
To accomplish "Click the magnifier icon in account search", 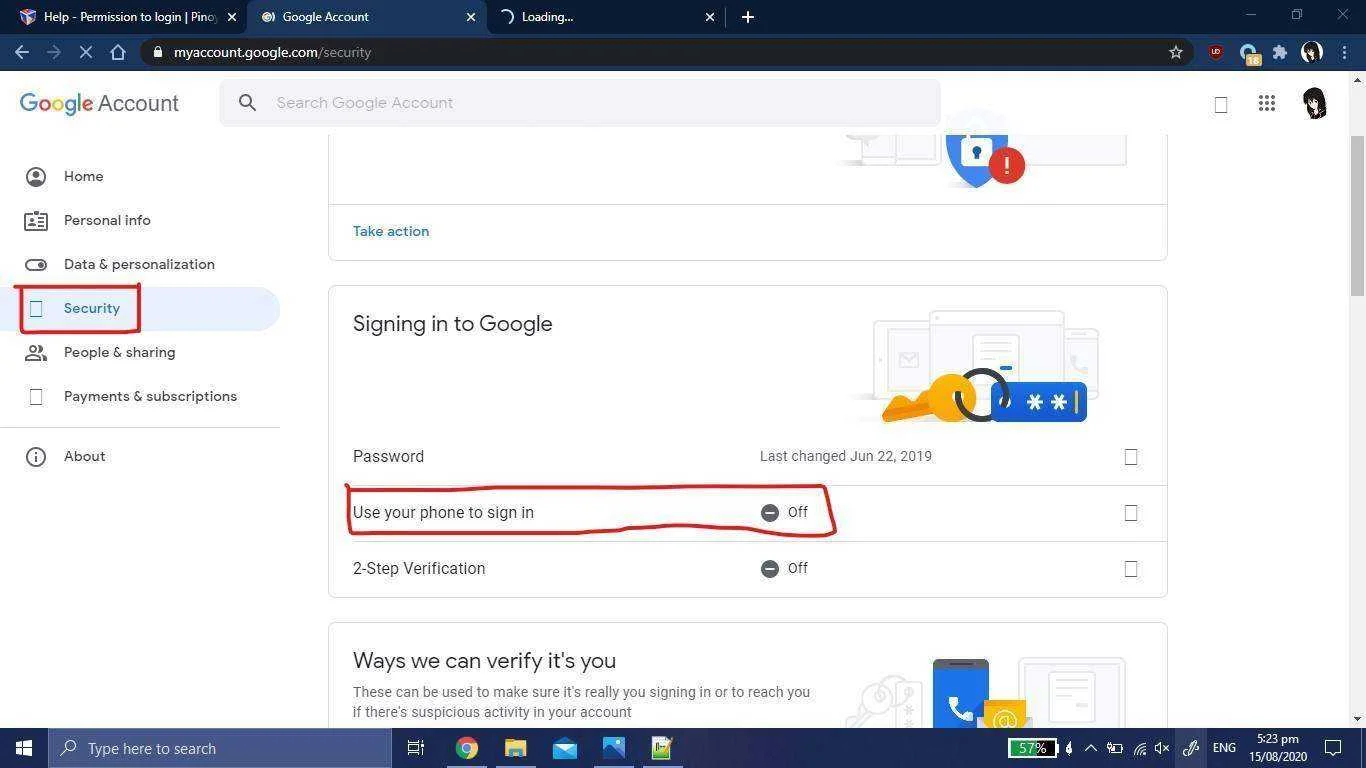I will (x=248, y=103).
